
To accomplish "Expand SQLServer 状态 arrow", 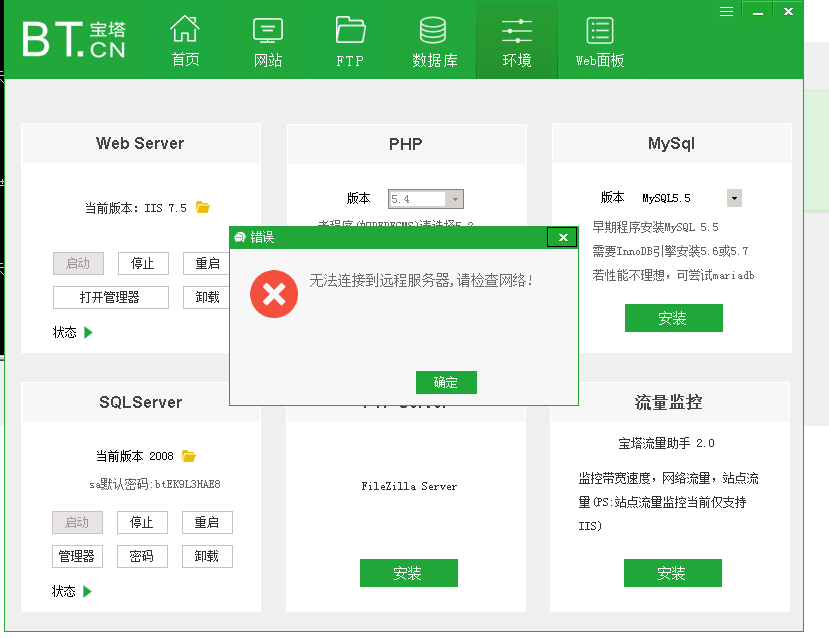I will 87,591.
